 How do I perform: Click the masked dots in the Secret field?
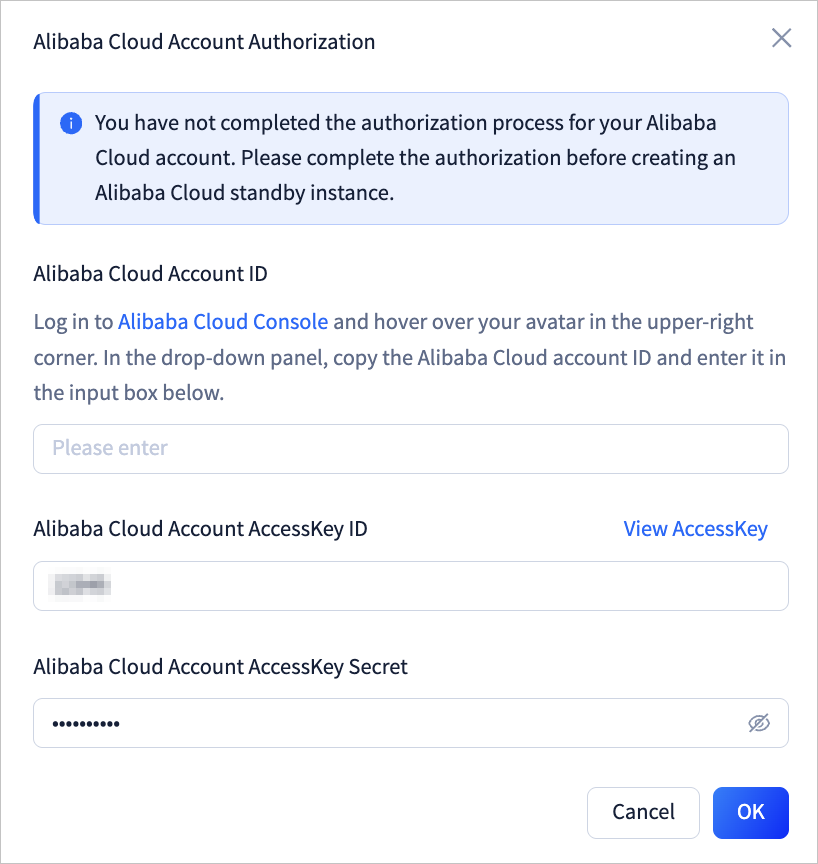point(86,723)
